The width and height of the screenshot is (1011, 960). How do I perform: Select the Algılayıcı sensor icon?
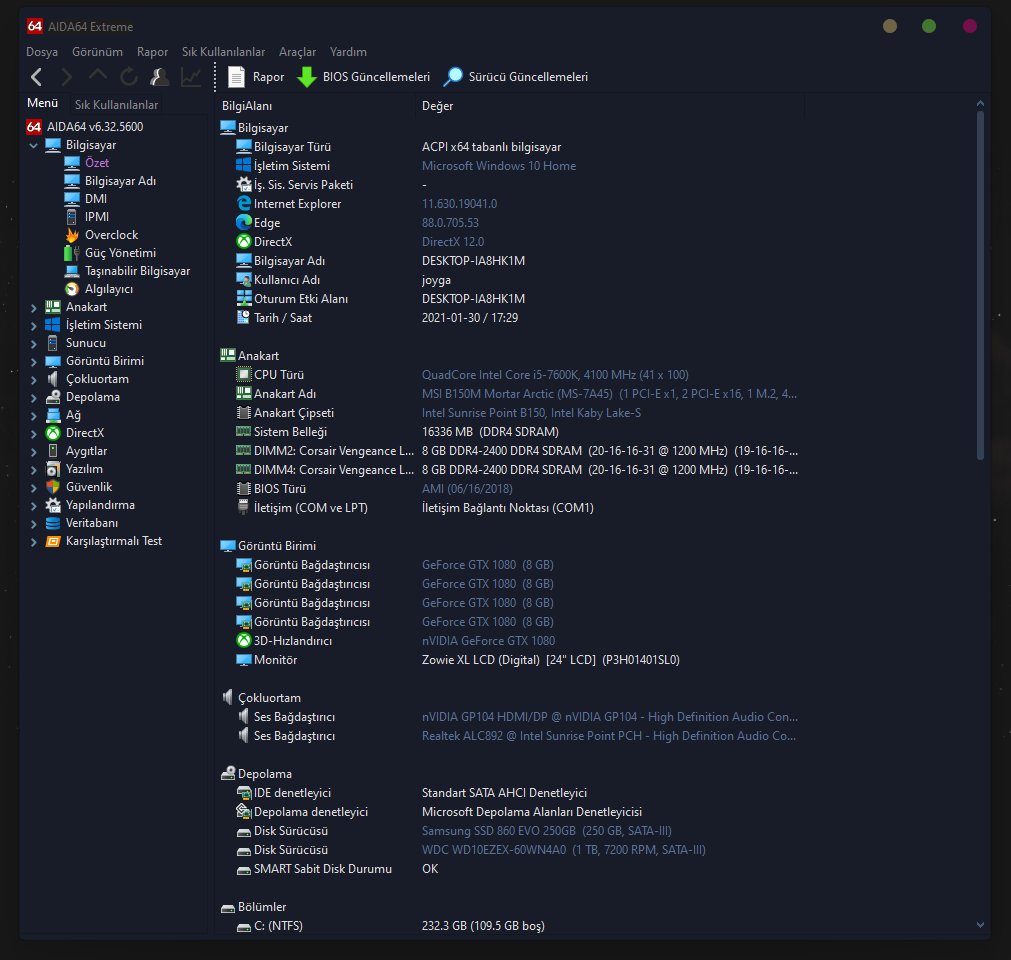[72, 289]
